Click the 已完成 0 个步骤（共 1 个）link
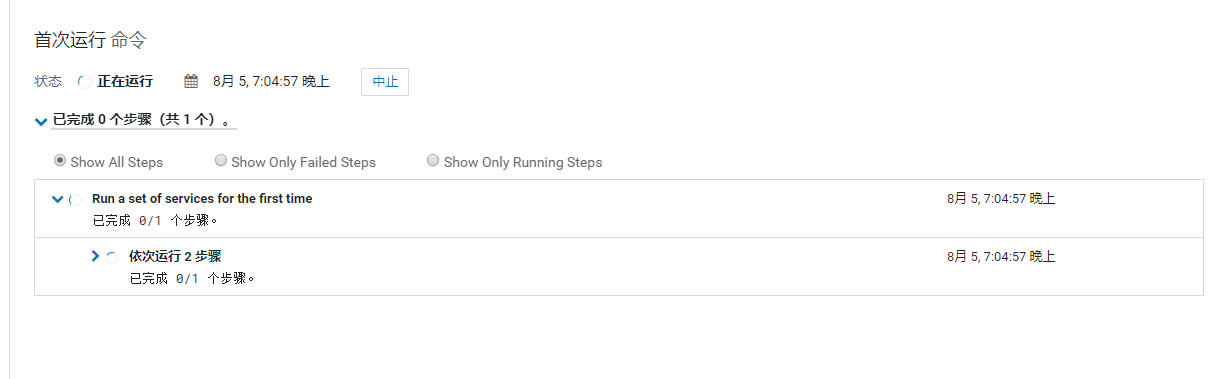The image size is (1217, 379). (144, 119)
